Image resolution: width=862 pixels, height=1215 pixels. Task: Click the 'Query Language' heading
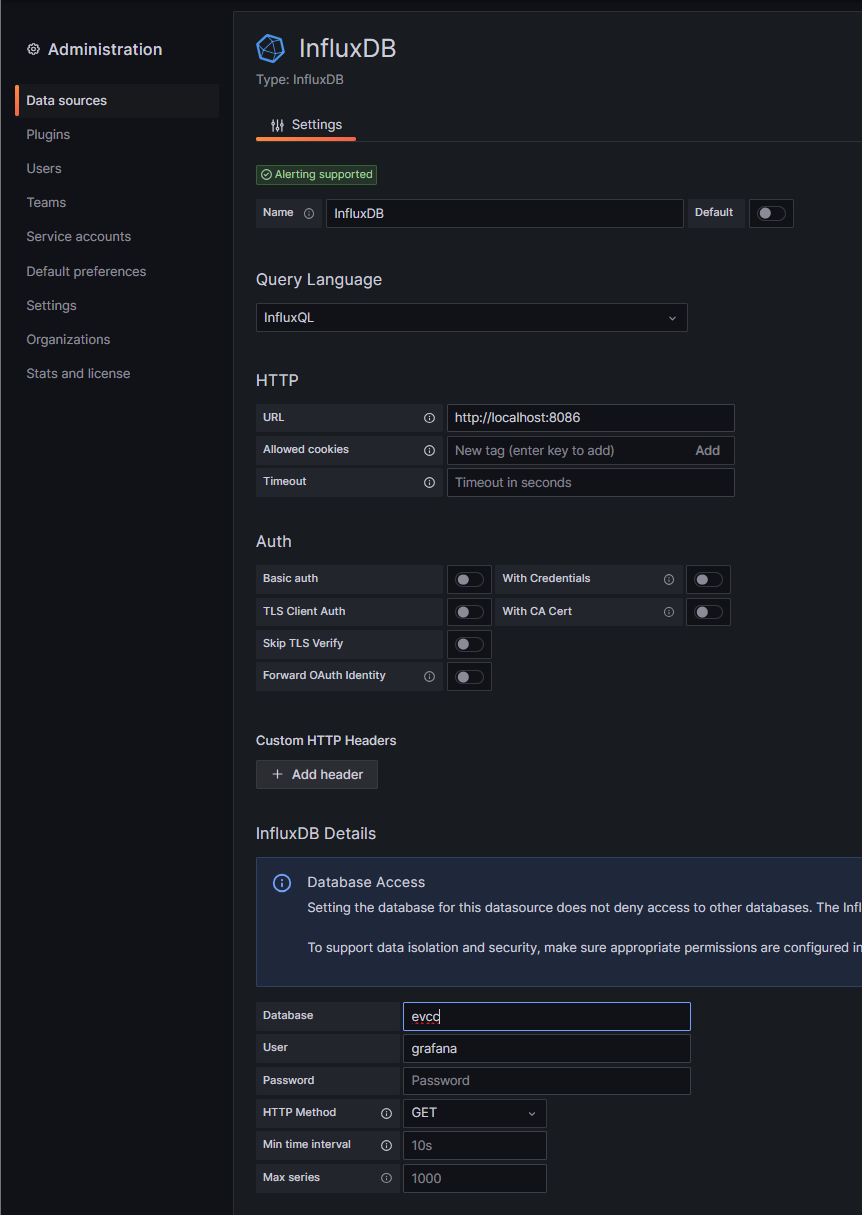pyautogui.click(x=319, y=279)
